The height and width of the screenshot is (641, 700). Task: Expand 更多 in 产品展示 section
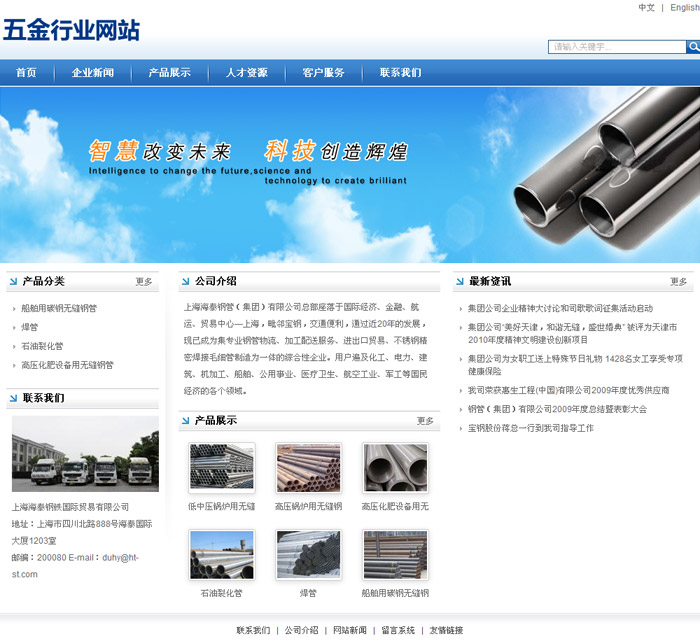(425, 421)
